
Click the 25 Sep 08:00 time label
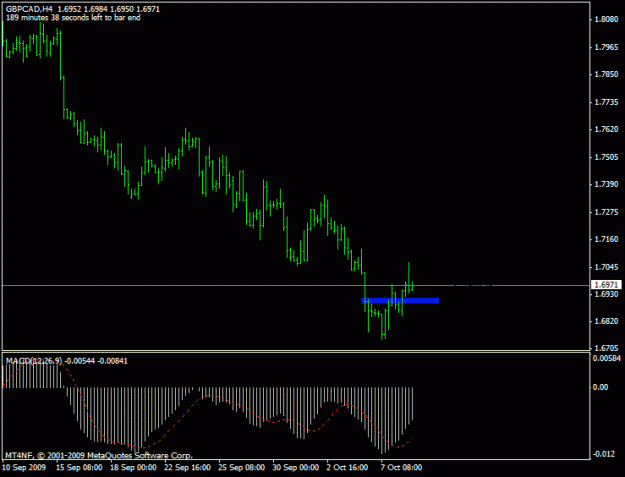pyautogui.click(x=242, y=467)
